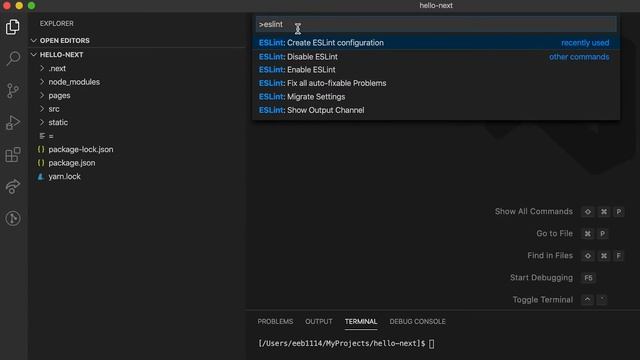Click 'Show All Commands' hint text
640x360 pixels.
533,211
